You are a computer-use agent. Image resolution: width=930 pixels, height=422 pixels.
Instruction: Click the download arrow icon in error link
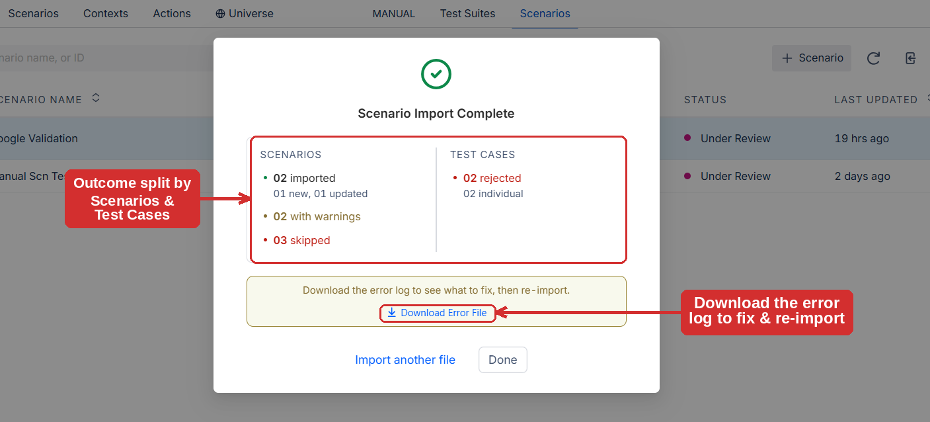pyautogui.click(x=391, y=312)
